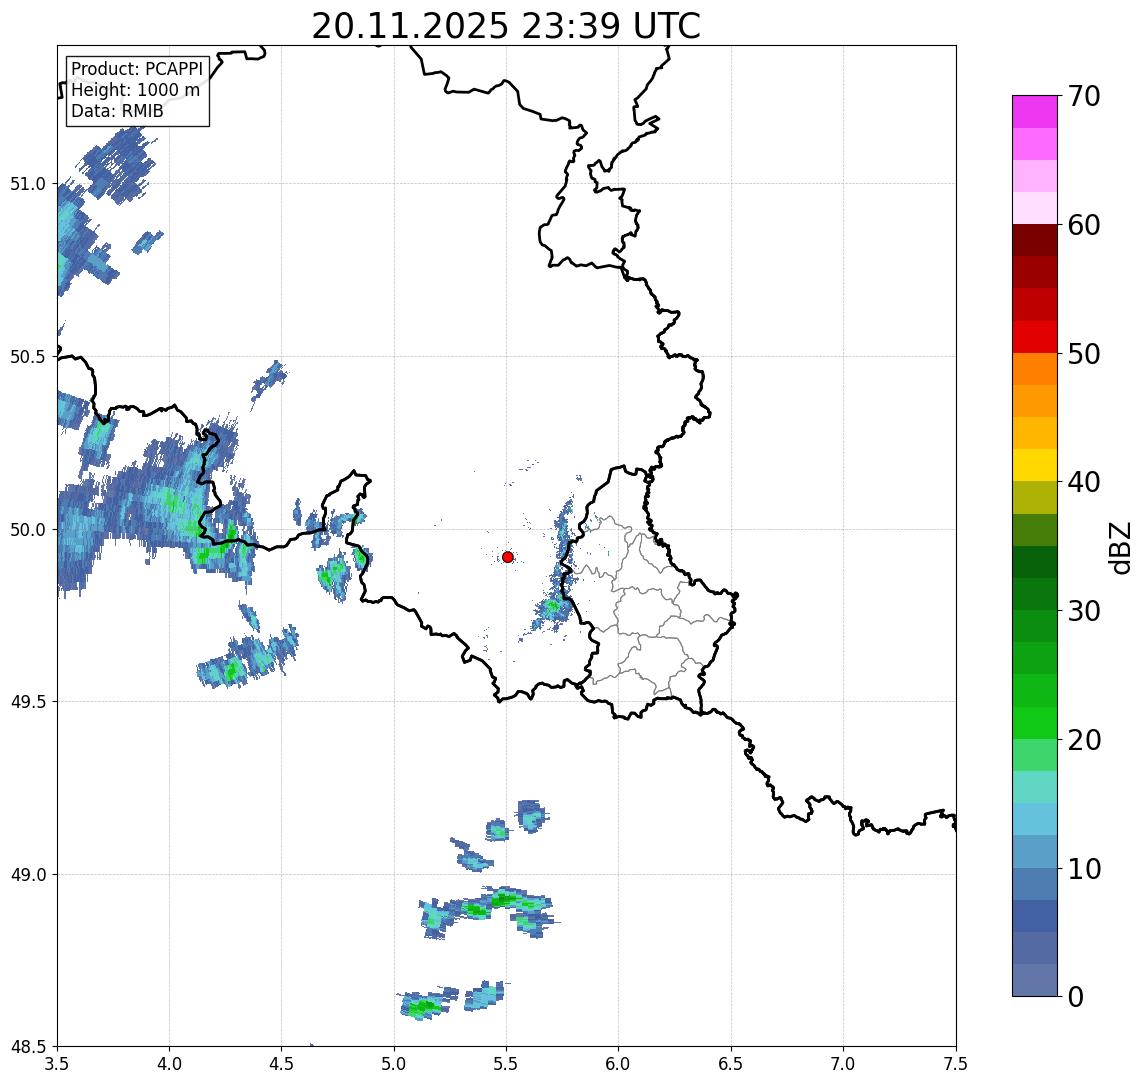Click the 'Data: RMIB' label
Screen dimensions: 1145x1084
click(117, 111)
